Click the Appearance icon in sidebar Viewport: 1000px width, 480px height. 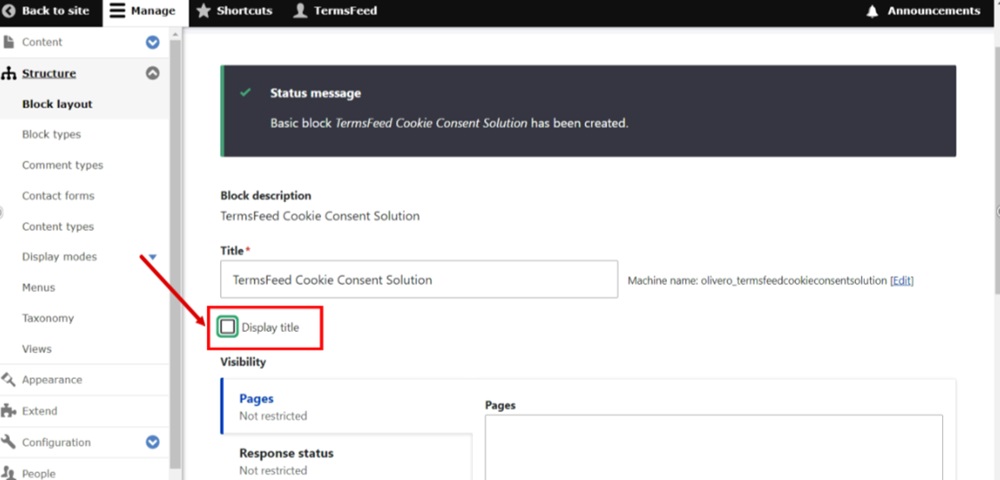[x=8, y=379]
